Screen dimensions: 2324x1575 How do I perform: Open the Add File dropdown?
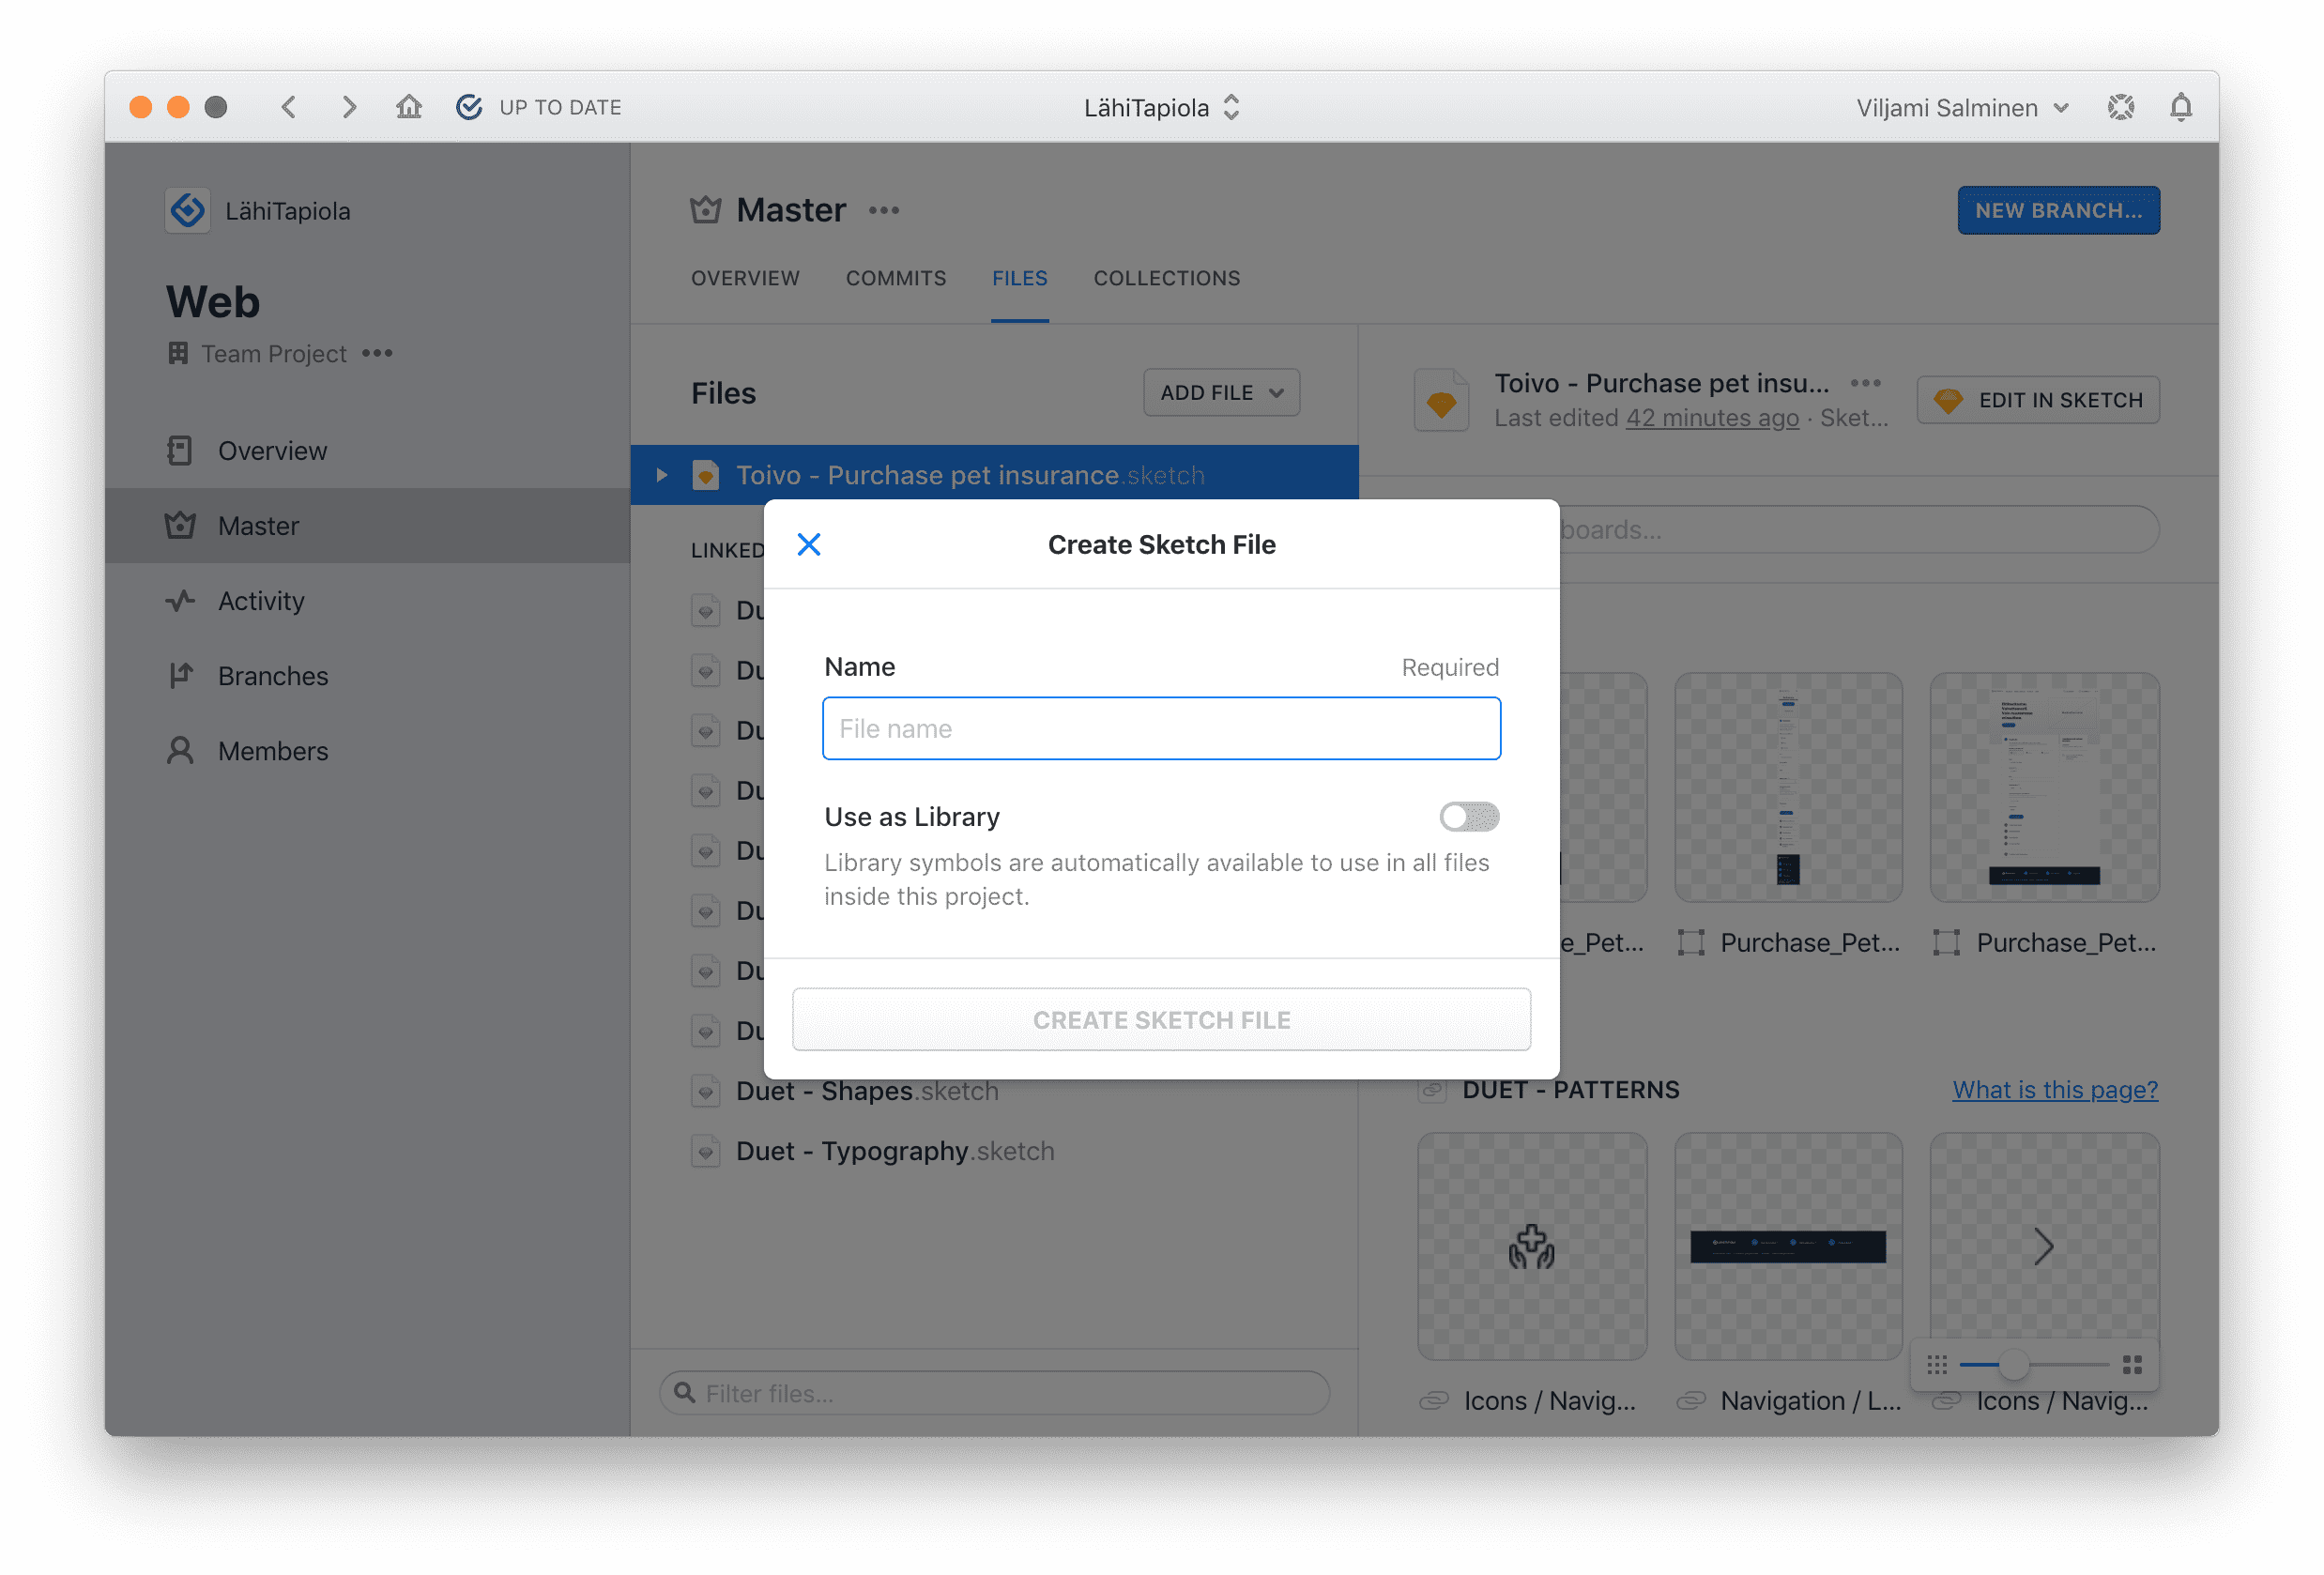pos(1221,392)
